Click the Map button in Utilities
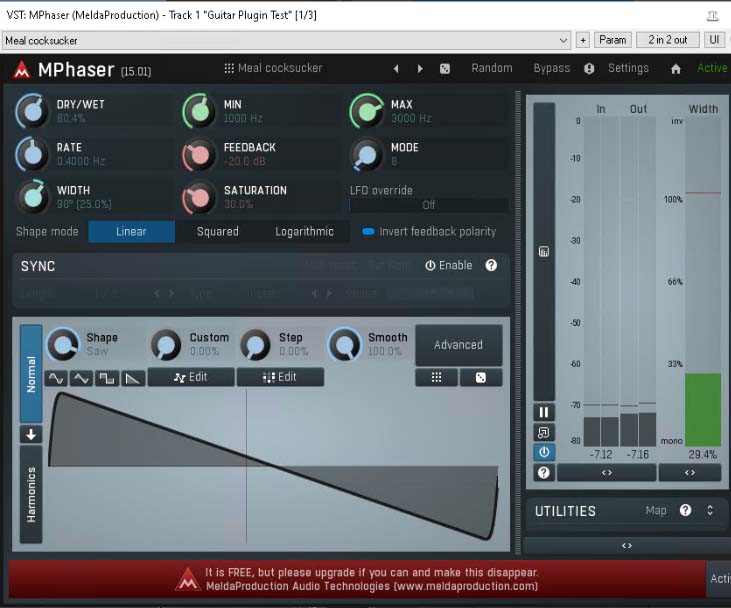The image size is (731, 608). [656, 511]
